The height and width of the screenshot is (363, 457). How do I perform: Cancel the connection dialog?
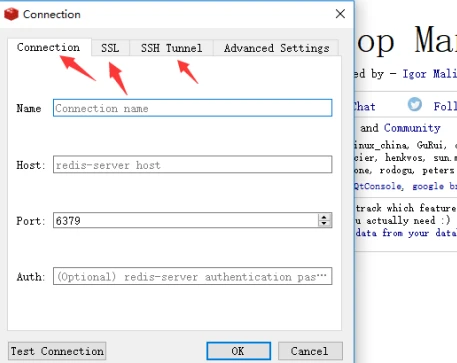click(x=310, y=351)
